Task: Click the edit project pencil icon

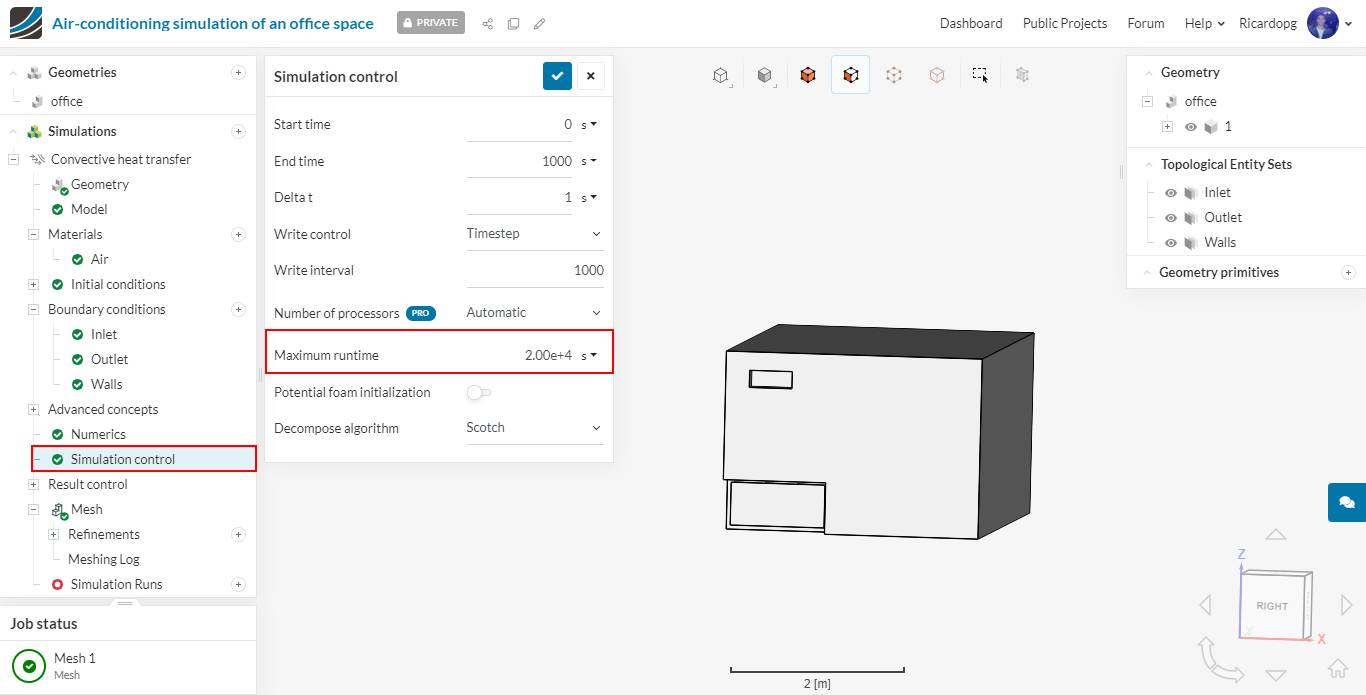Action: coord(540,23)
